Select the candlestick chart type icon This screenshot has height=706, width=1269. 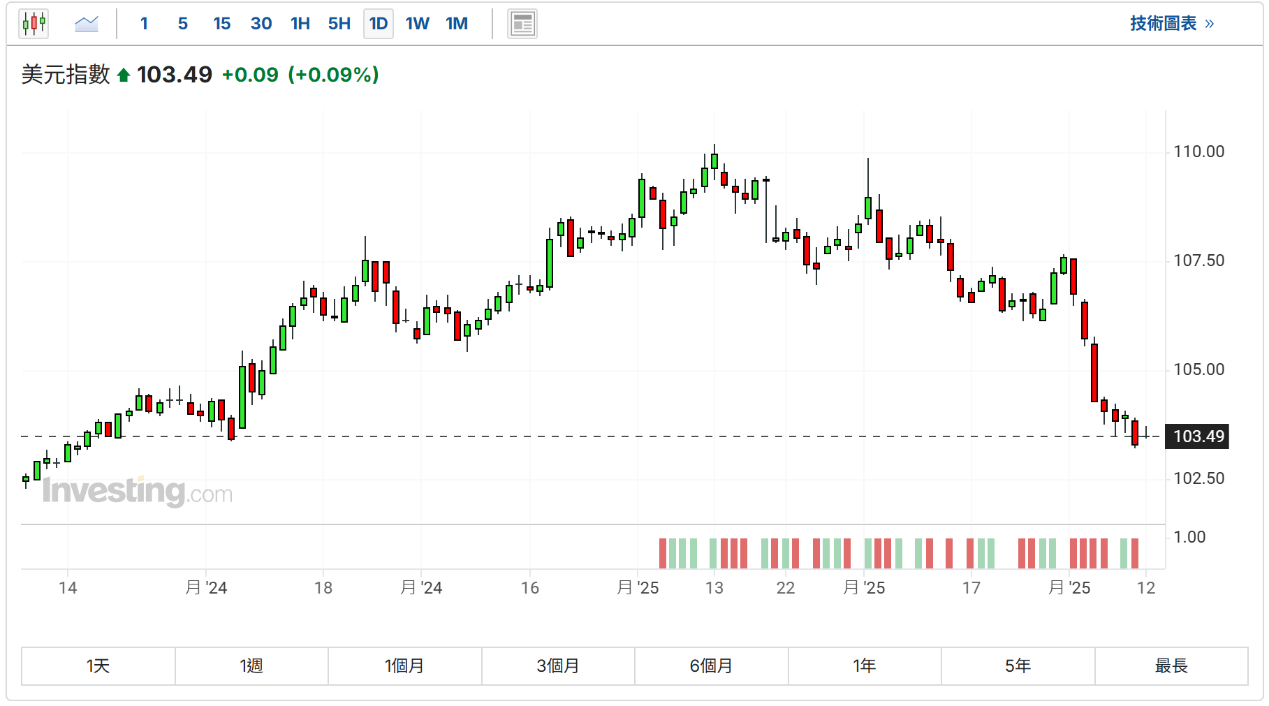[34, 23]
